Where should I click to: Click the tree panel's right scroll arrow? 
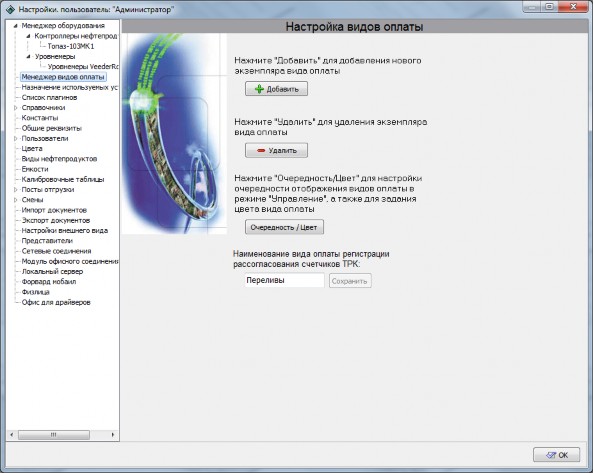[x=113, y=435]
